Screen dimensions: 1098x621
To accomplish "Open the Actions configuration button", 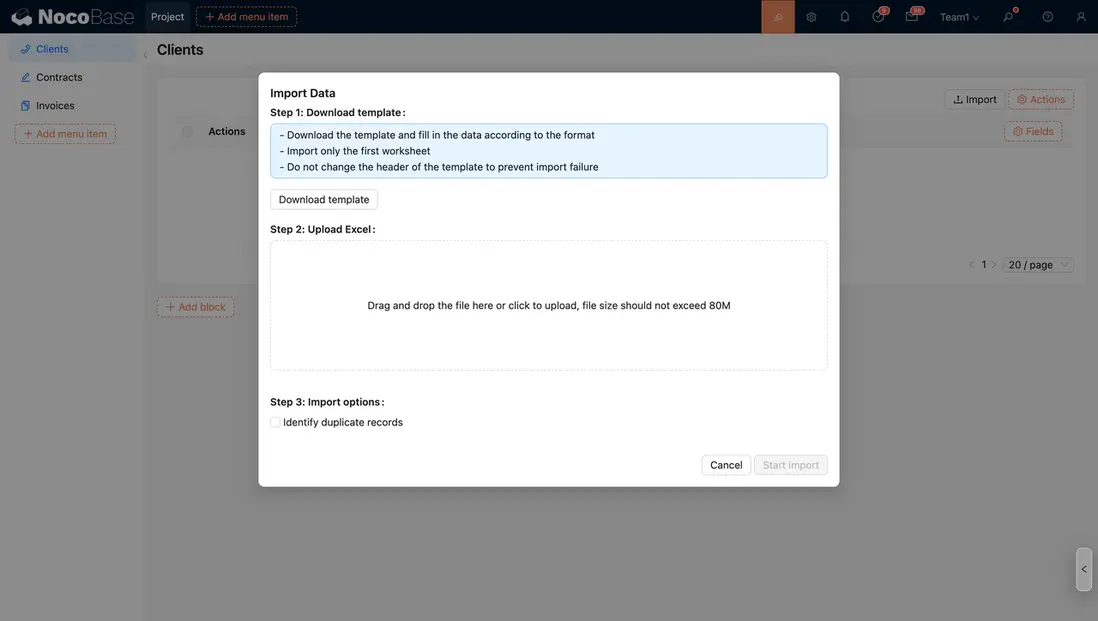I will [1041, 99].
